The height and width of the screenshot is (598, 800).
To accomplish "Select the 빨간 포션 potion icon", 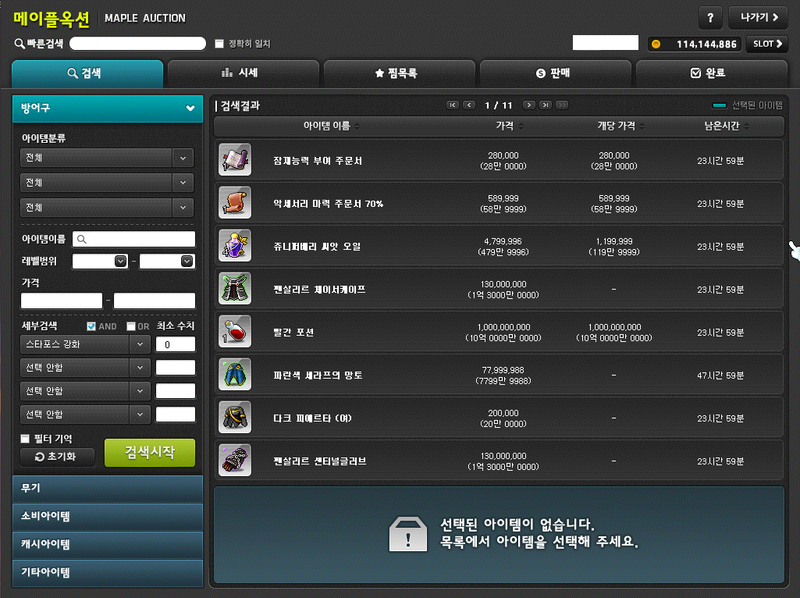I will (x=235, y=332).
